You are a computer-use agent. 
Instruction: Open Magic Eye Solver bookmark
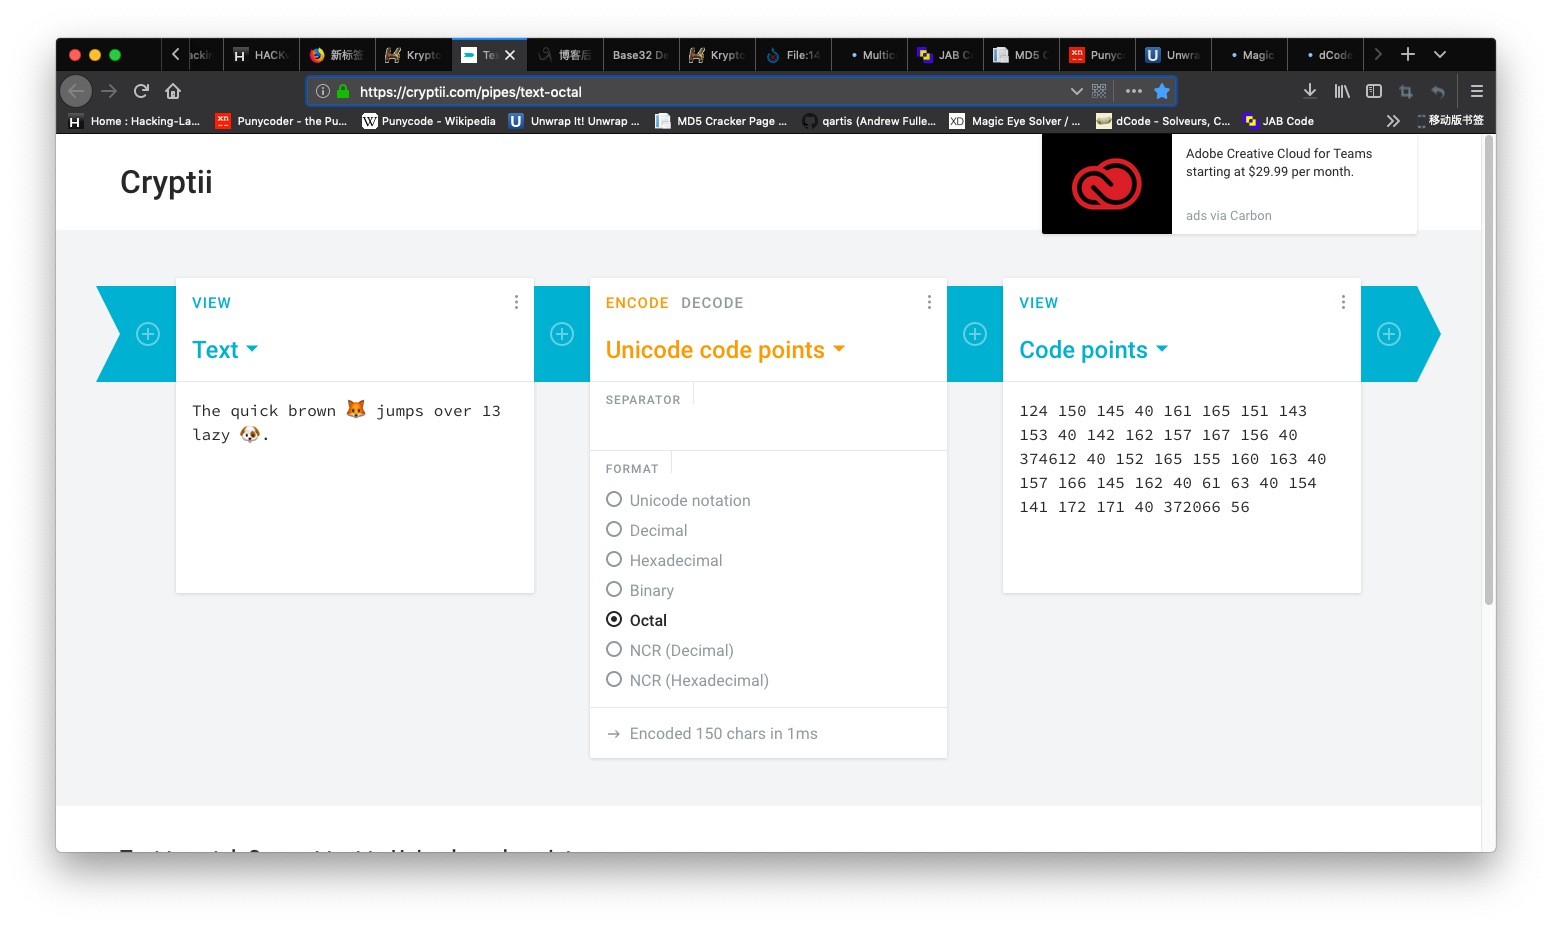1015,121
